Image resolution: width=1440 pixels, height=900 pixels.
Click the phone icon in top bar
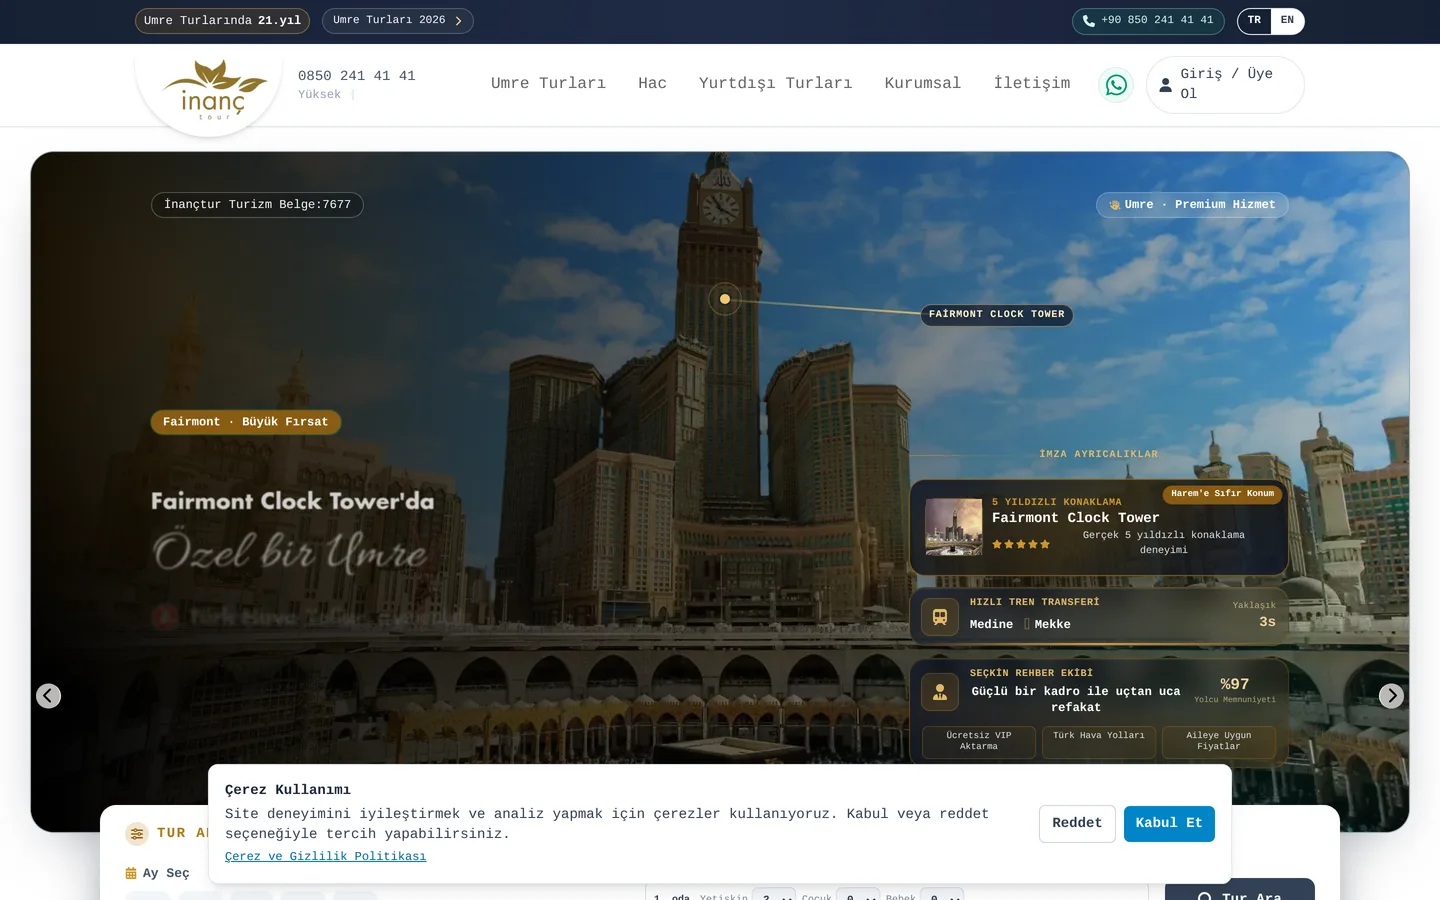click(x=1088, y=21)
